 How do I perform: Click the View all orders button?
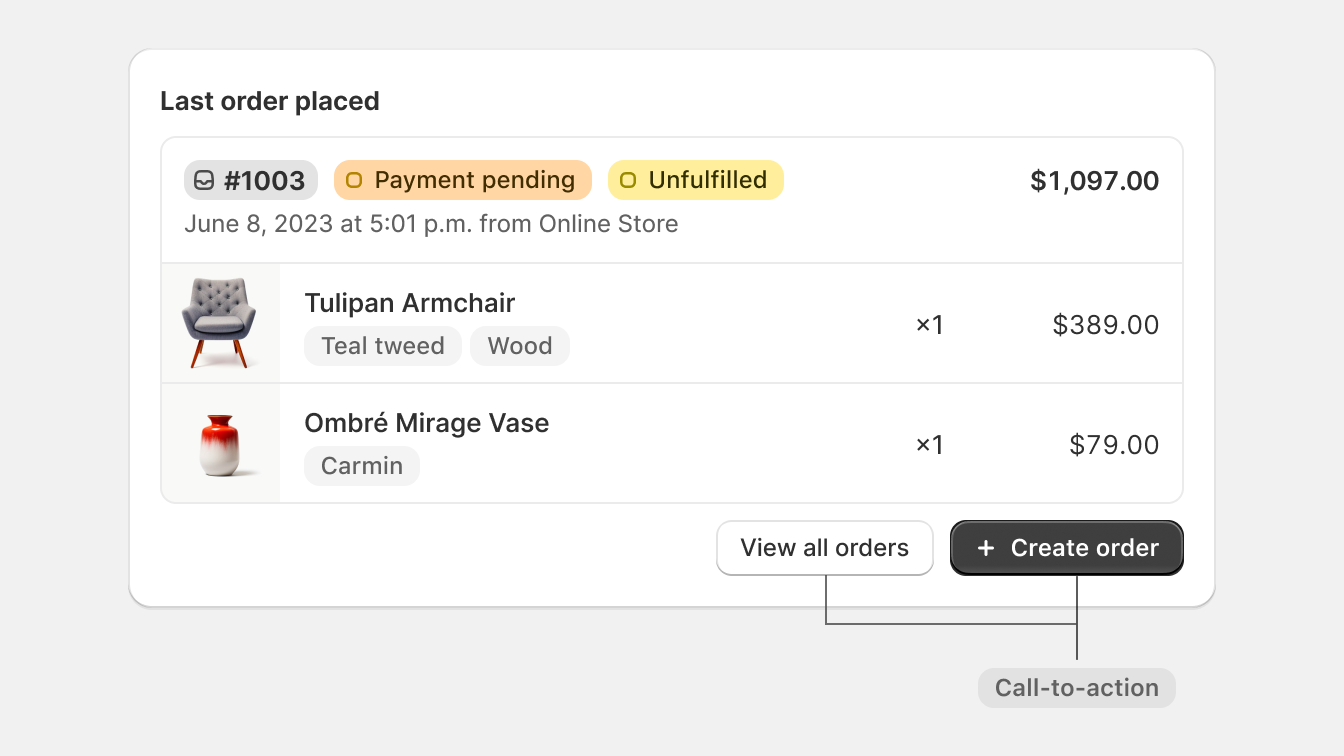[x=825, y=548]
